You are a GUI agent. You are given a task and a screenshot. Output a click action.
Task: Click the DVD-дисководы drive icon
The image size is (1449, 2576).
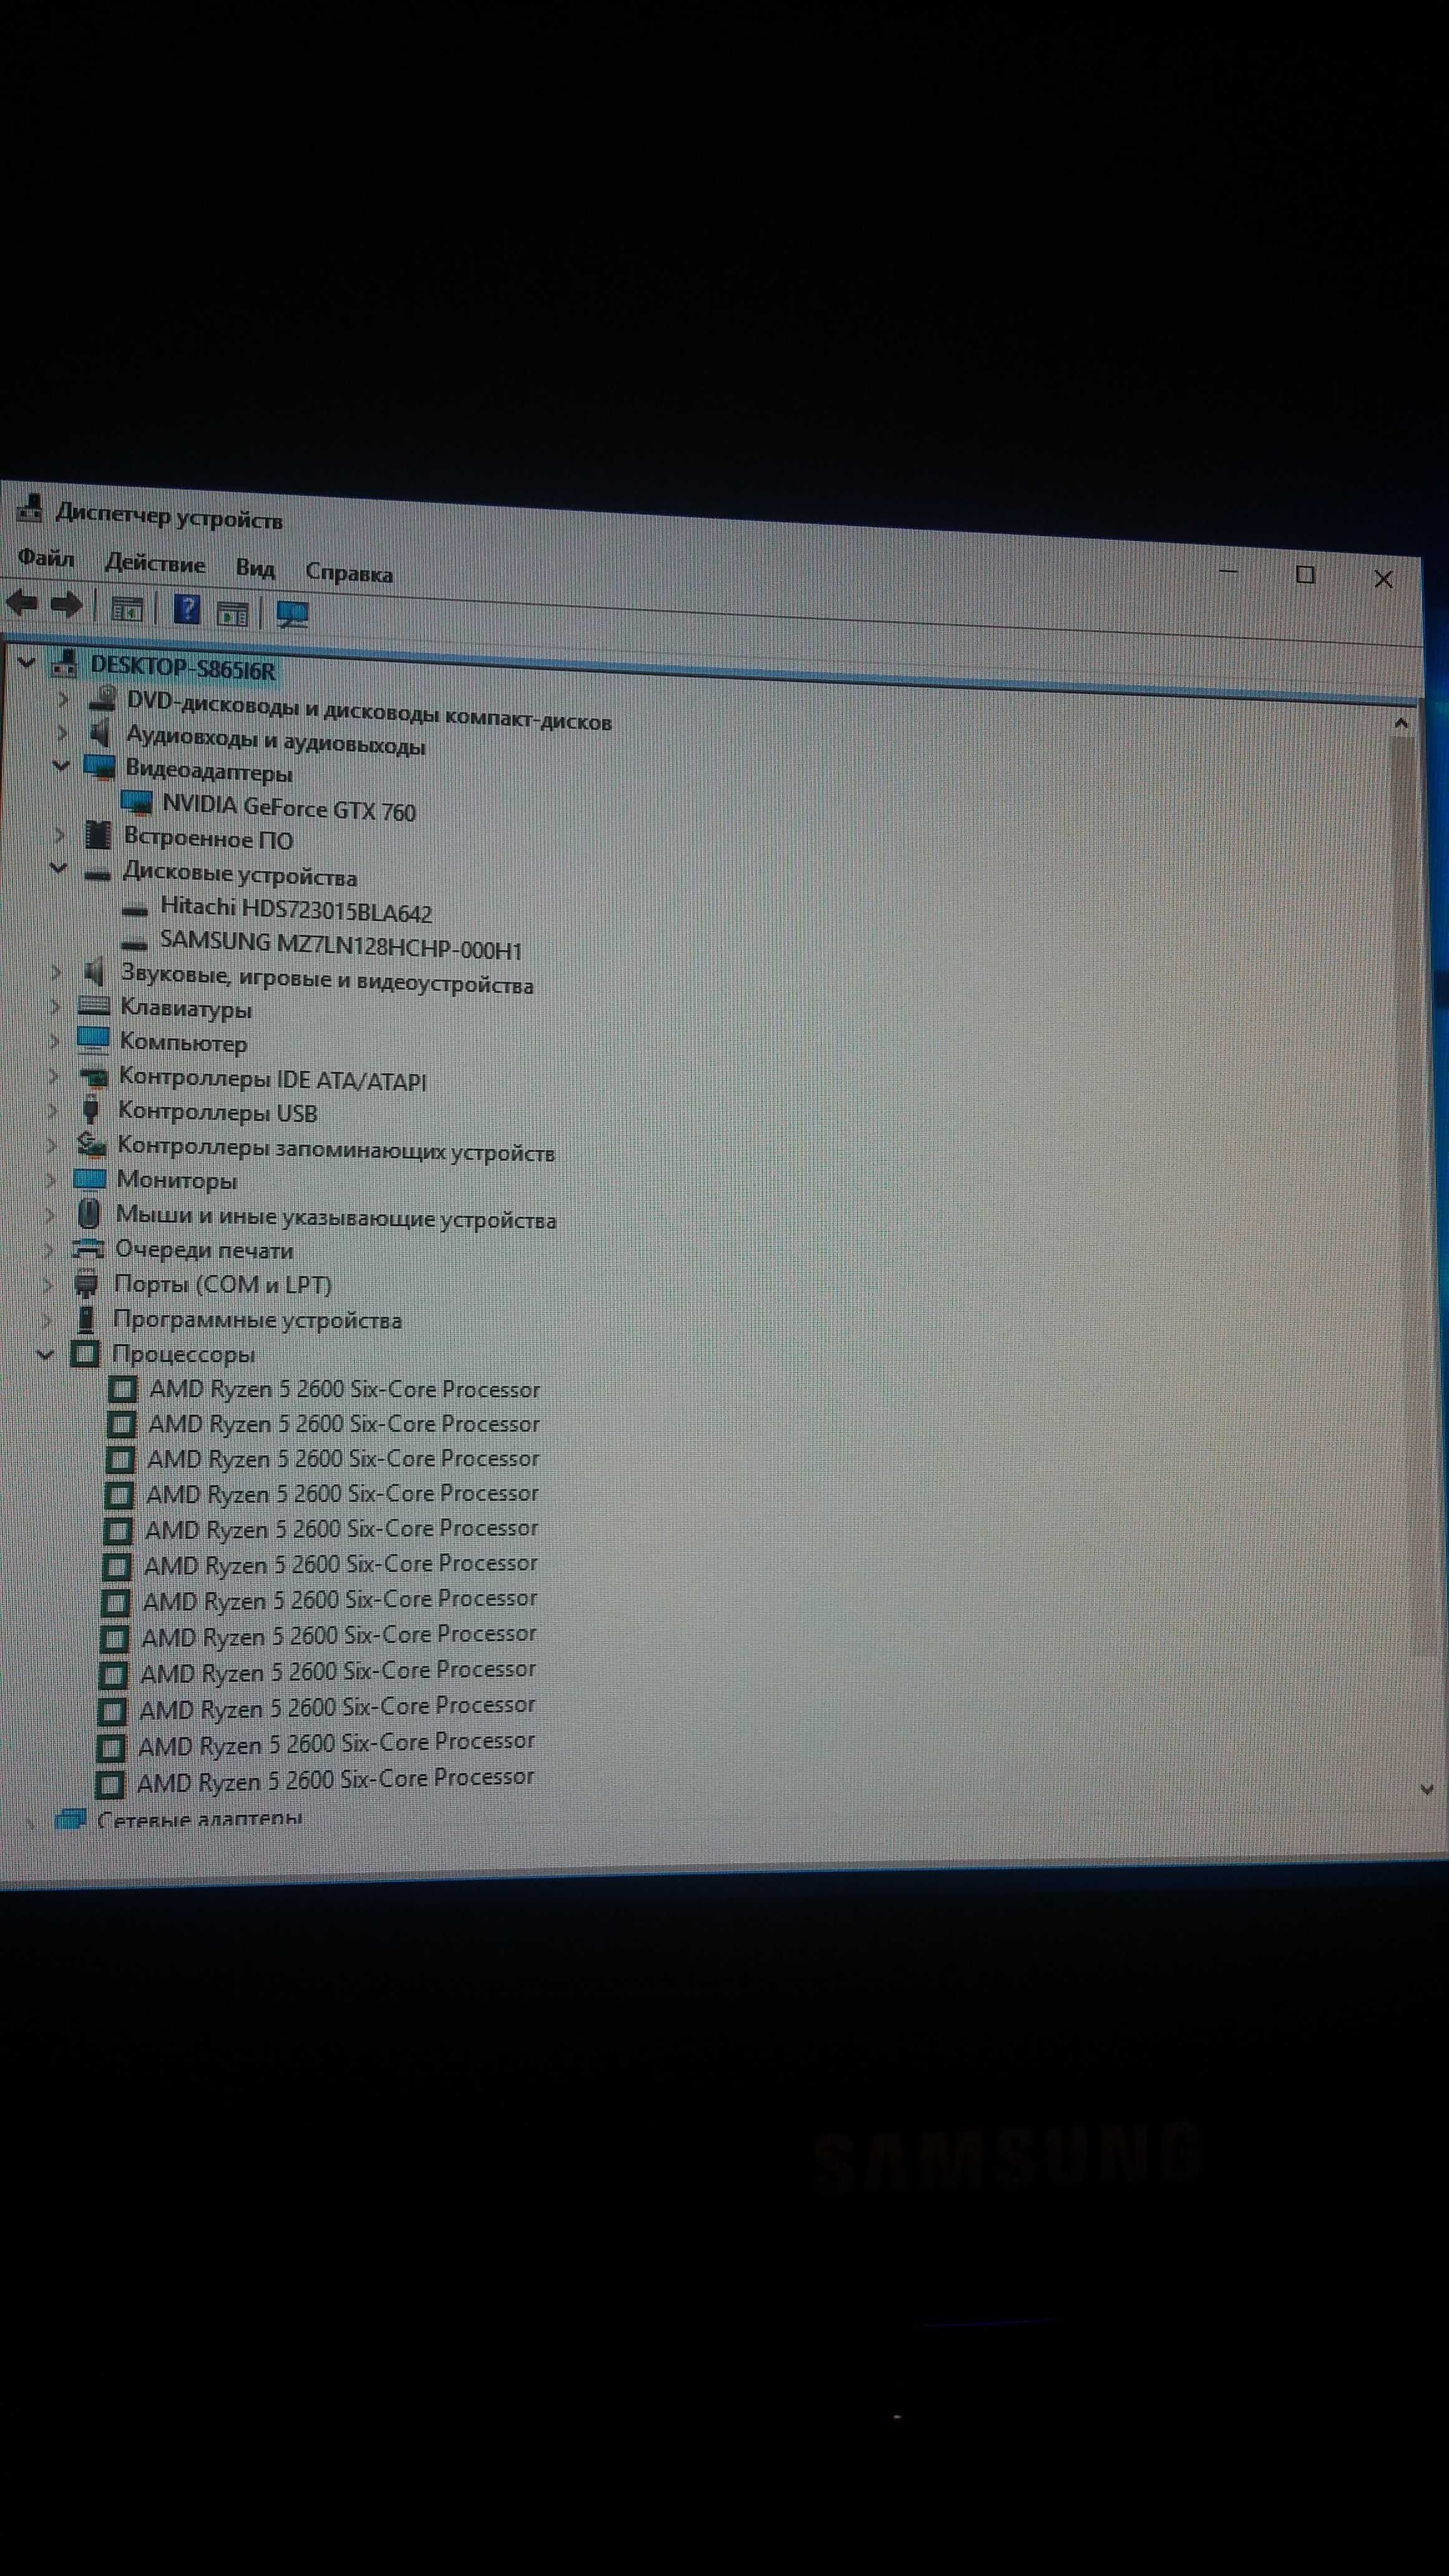pos(103,699)
